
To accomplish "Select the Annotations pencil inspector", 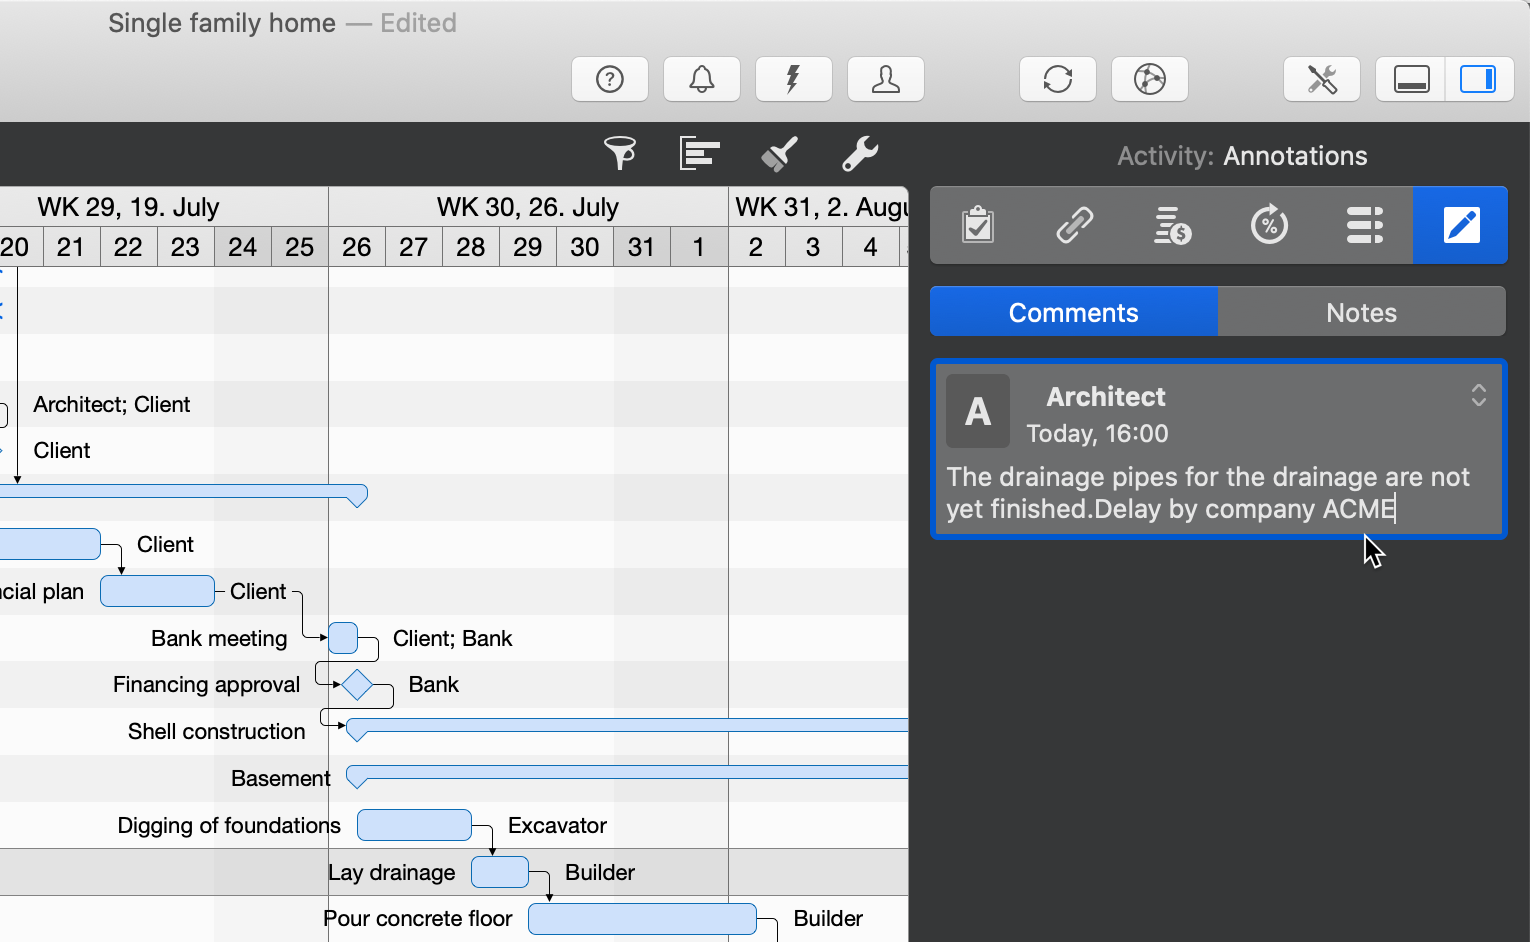I will click(1460, 225).
